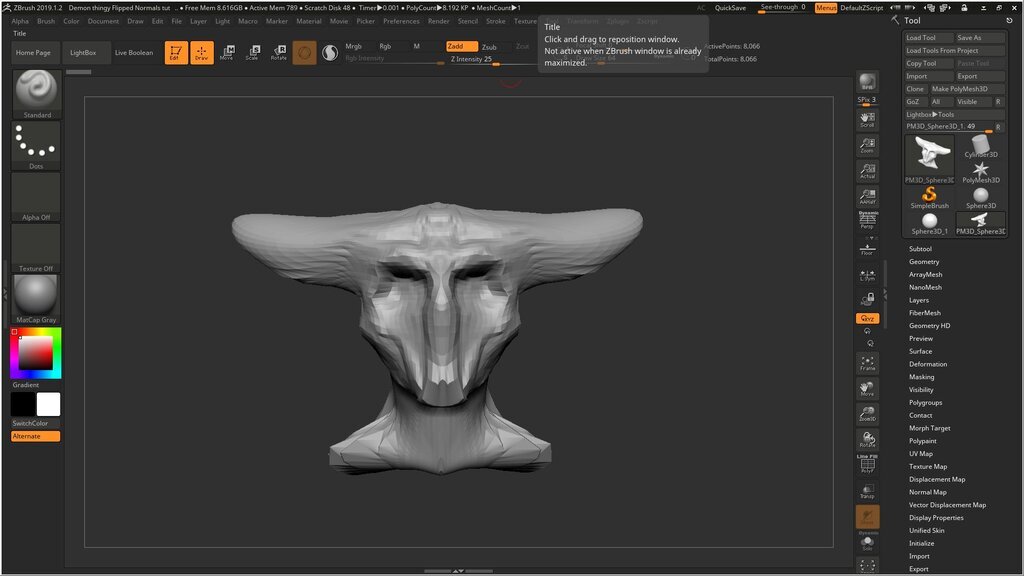1024x576 pixels.
Task: Expand the Geometry subpalette
Action: click(x=924, y=262)
